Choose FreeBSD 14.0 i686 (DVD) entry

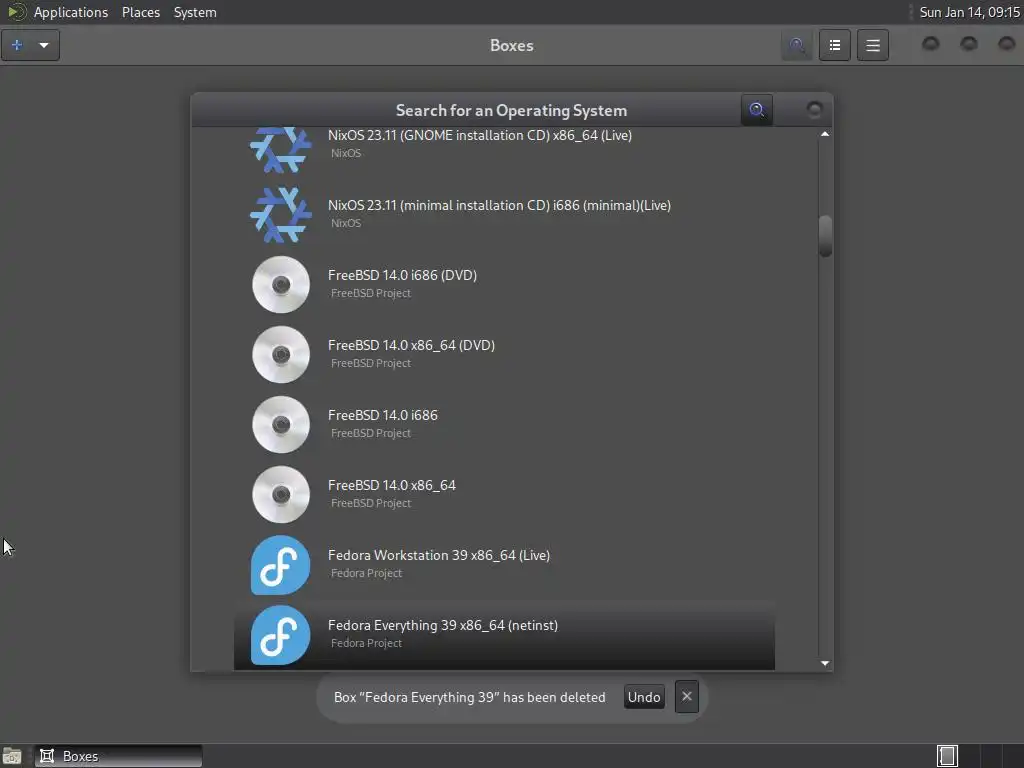(x=402, y=275)
